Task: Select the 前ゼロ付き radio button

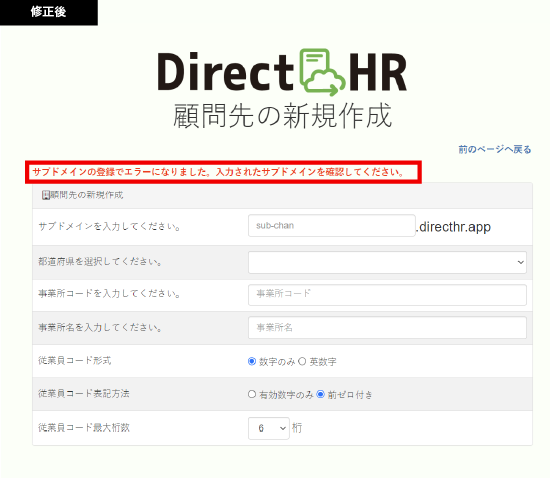Action: click(x=320, y=394)
